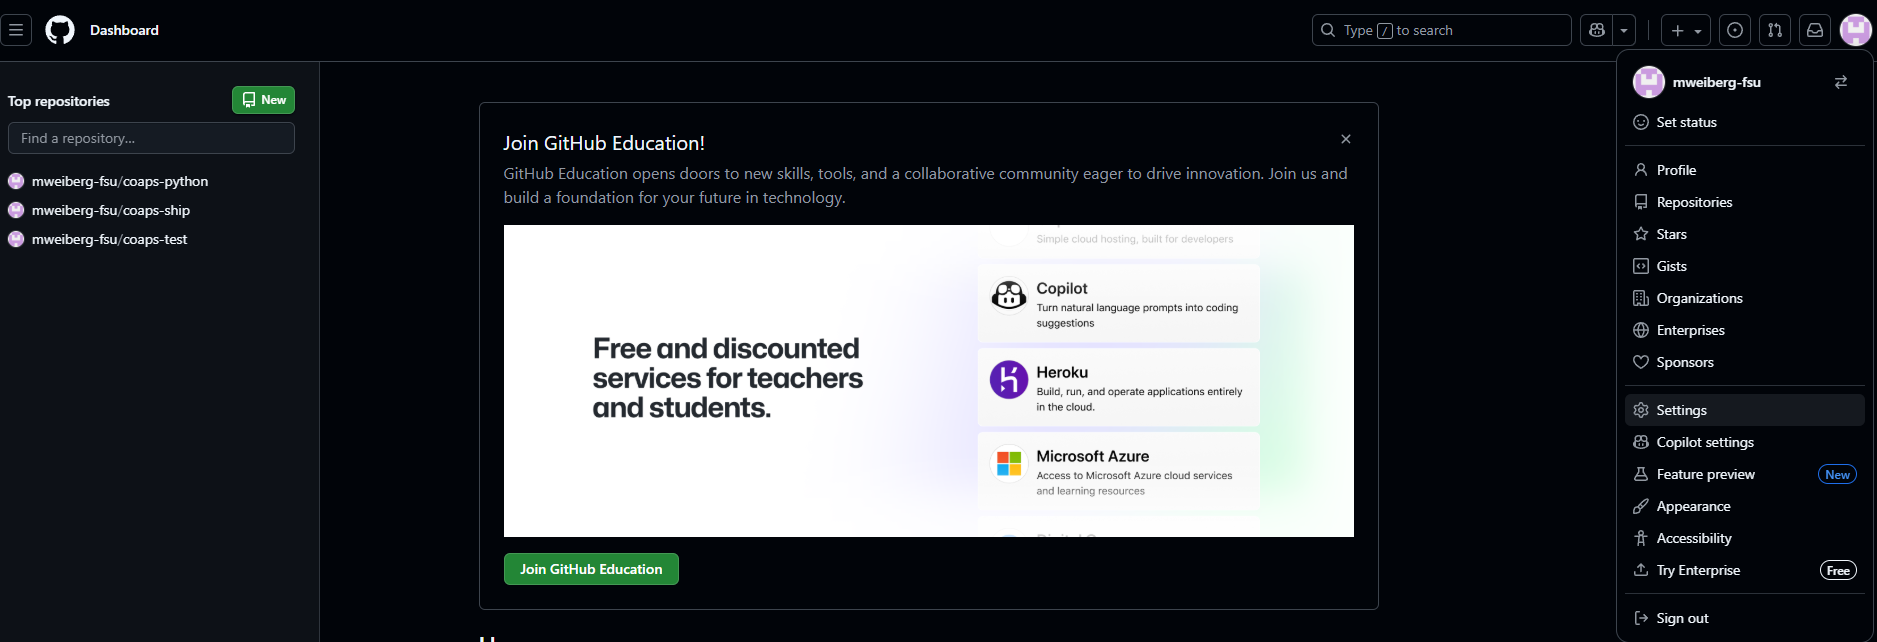Click the user avatar in header

(1856, 30)
